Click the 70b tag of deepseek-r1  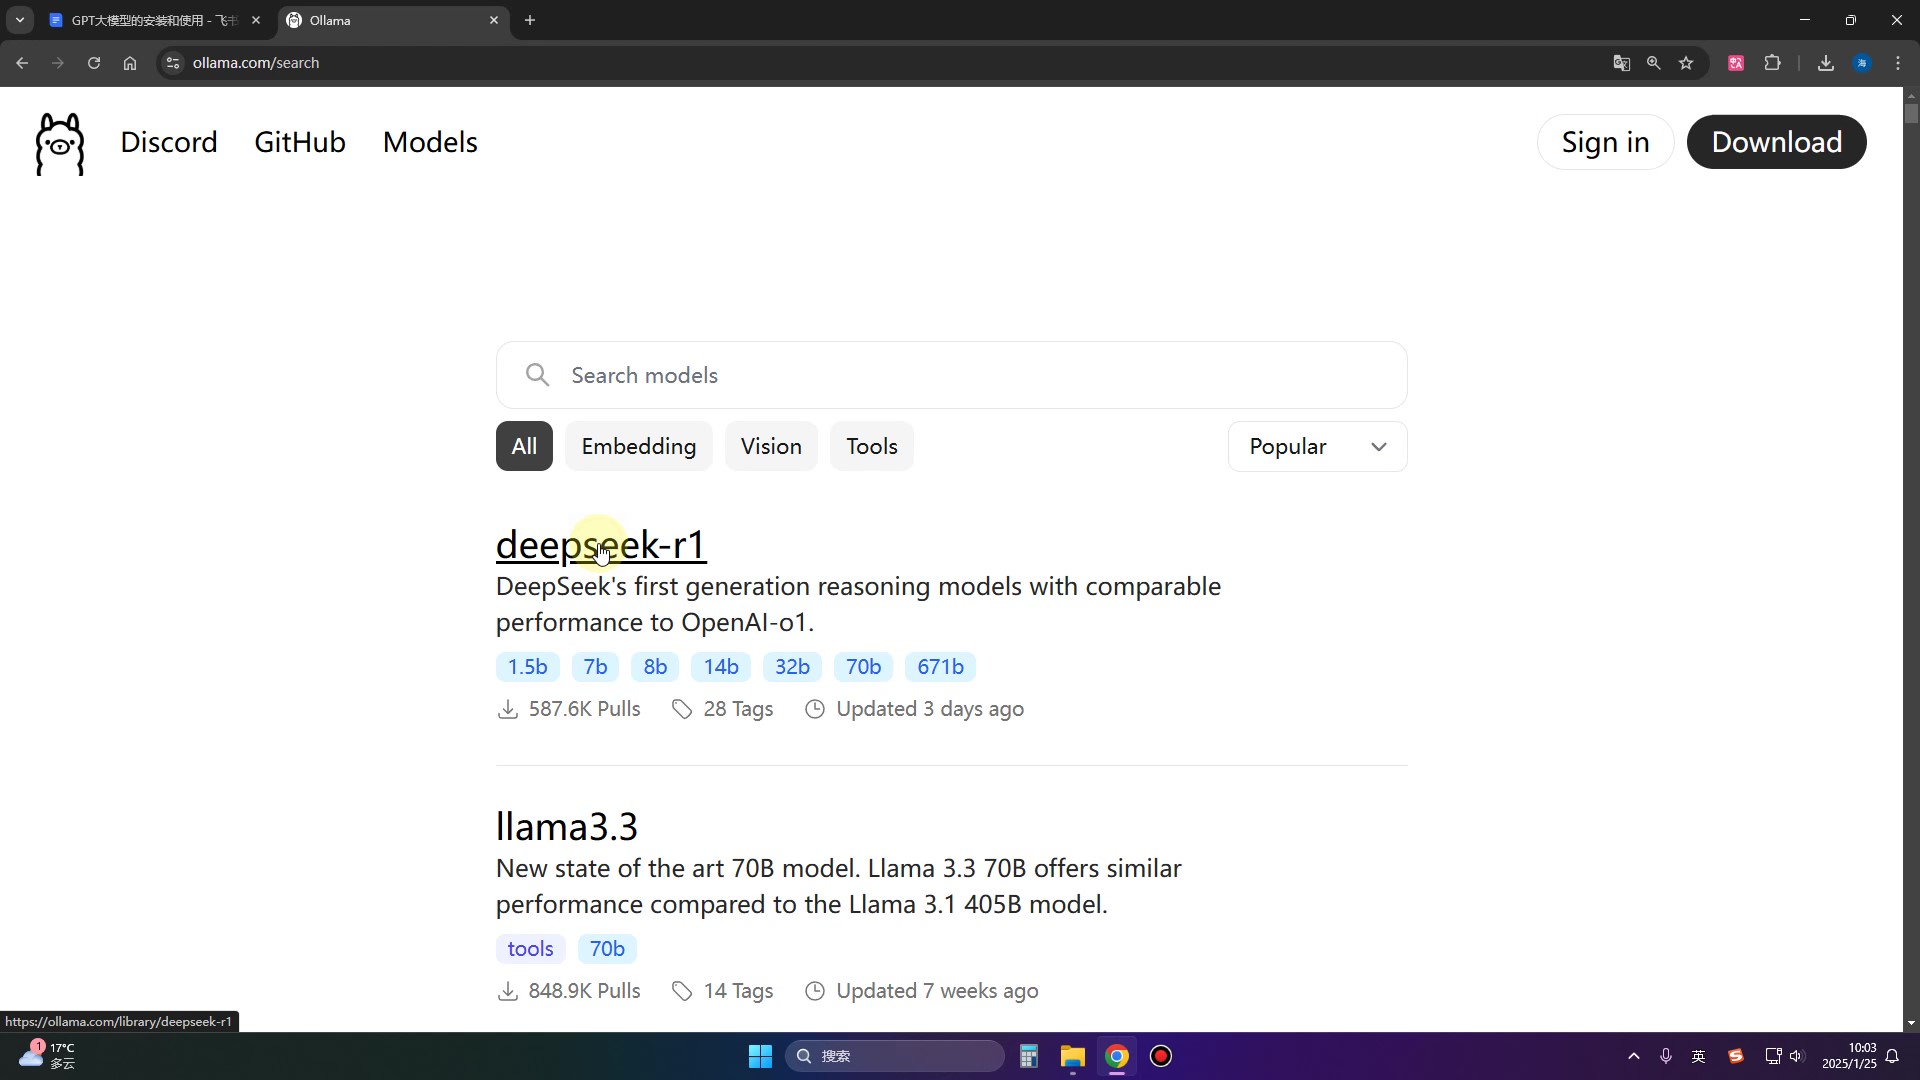pos(863,667)
